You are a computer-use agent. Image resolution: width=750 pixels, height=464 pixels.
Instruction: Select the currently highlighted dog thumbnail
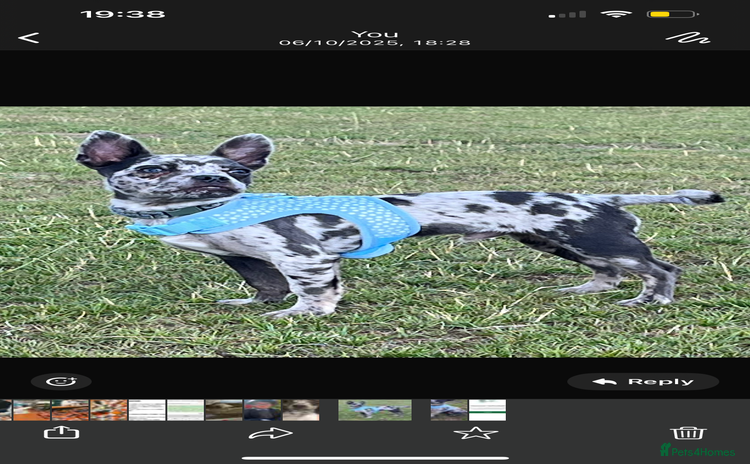[374, 409]
